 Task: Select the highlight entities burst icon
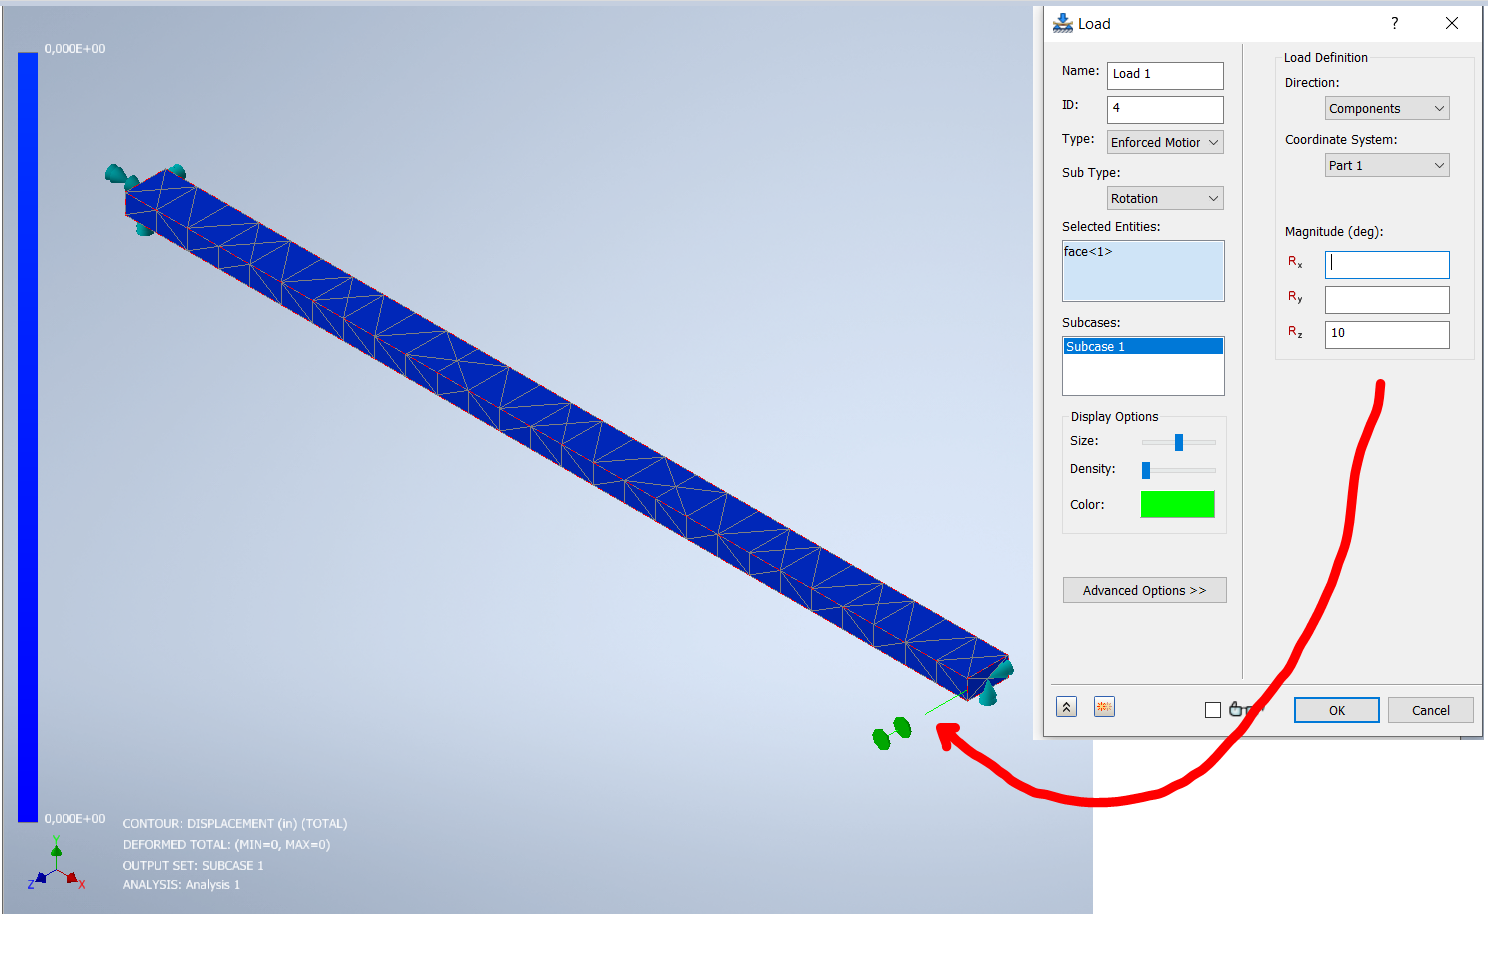tap(1104, 707)
